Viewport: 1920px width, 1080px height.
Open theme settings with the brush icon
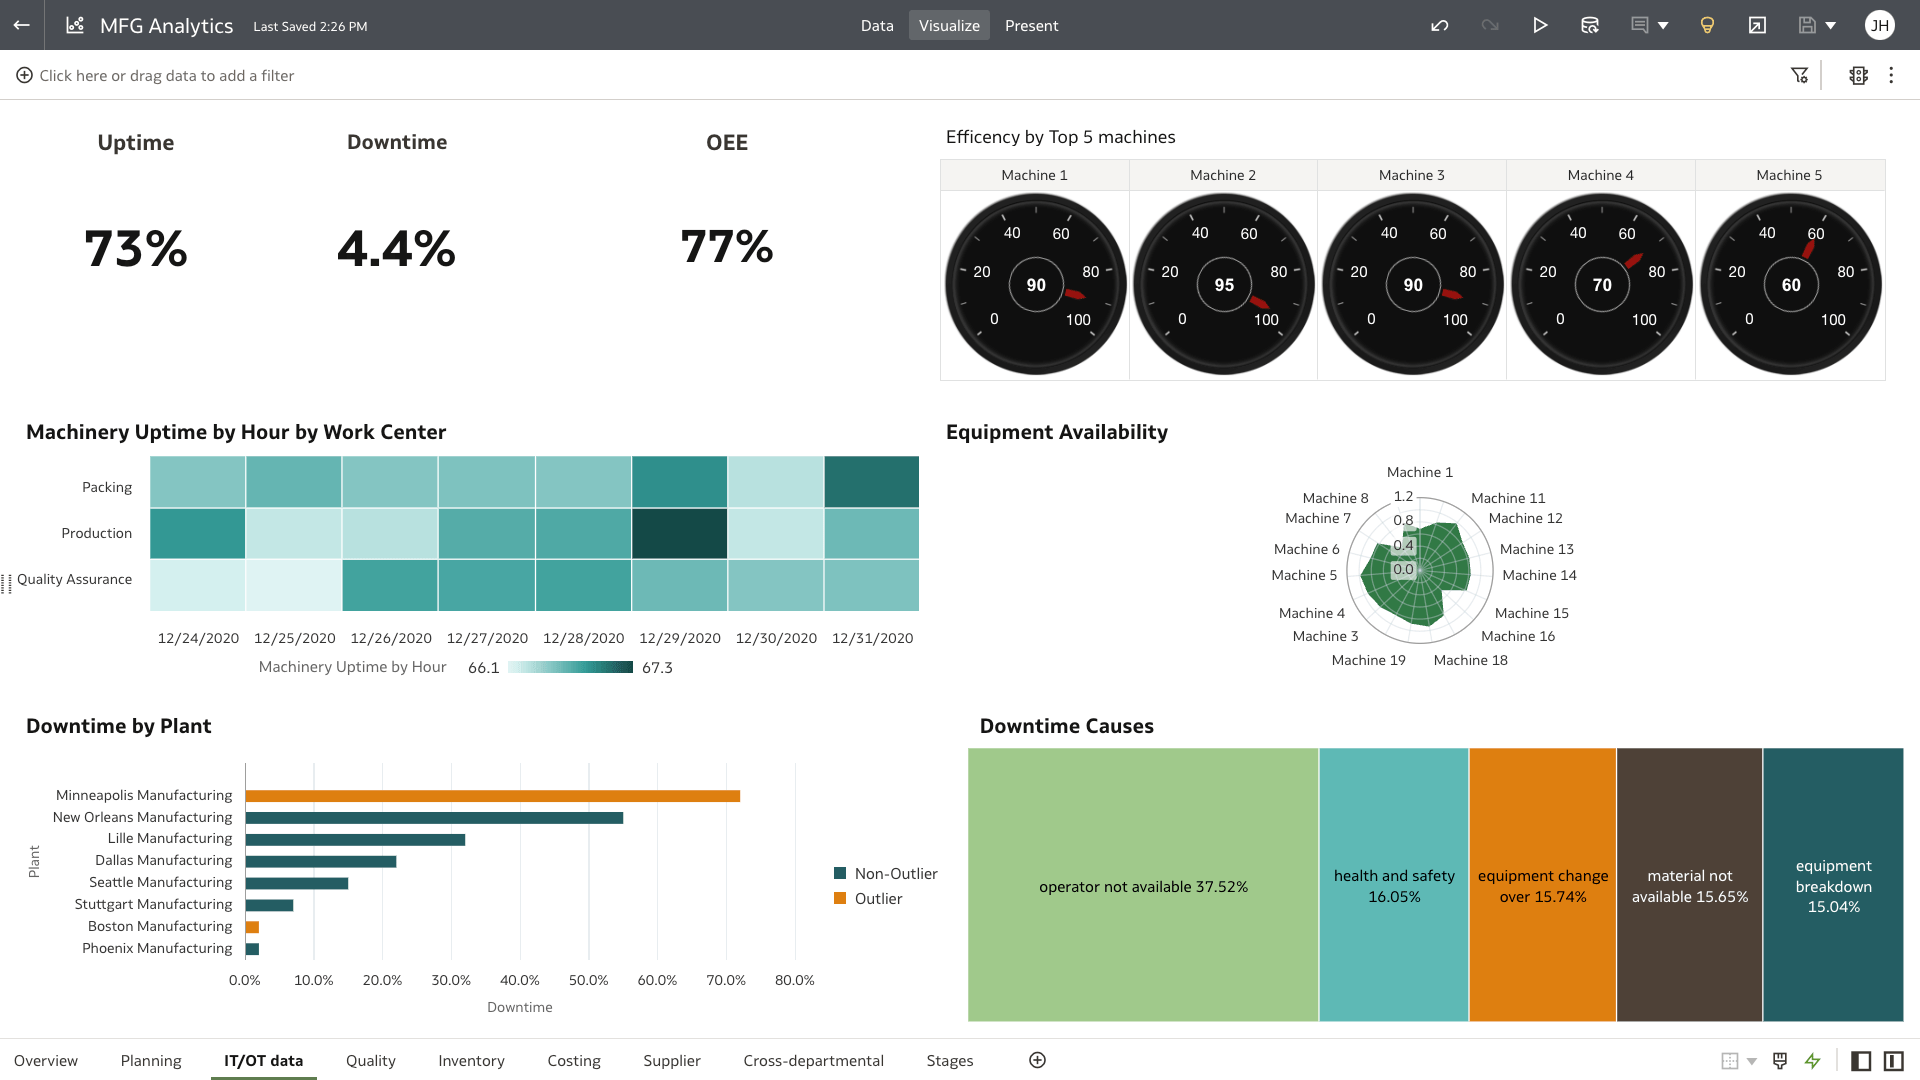coord(1780,1060)
